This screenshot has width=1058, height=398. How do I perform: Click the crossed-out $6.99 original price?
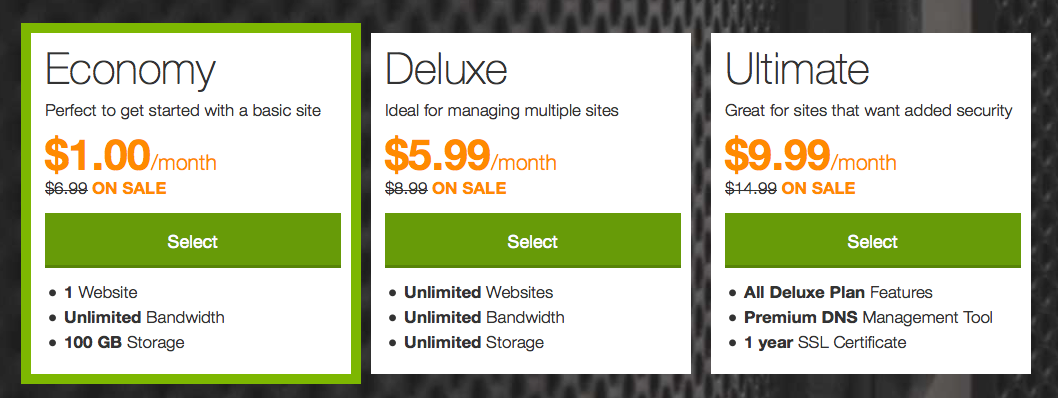(x=66, y=188)
